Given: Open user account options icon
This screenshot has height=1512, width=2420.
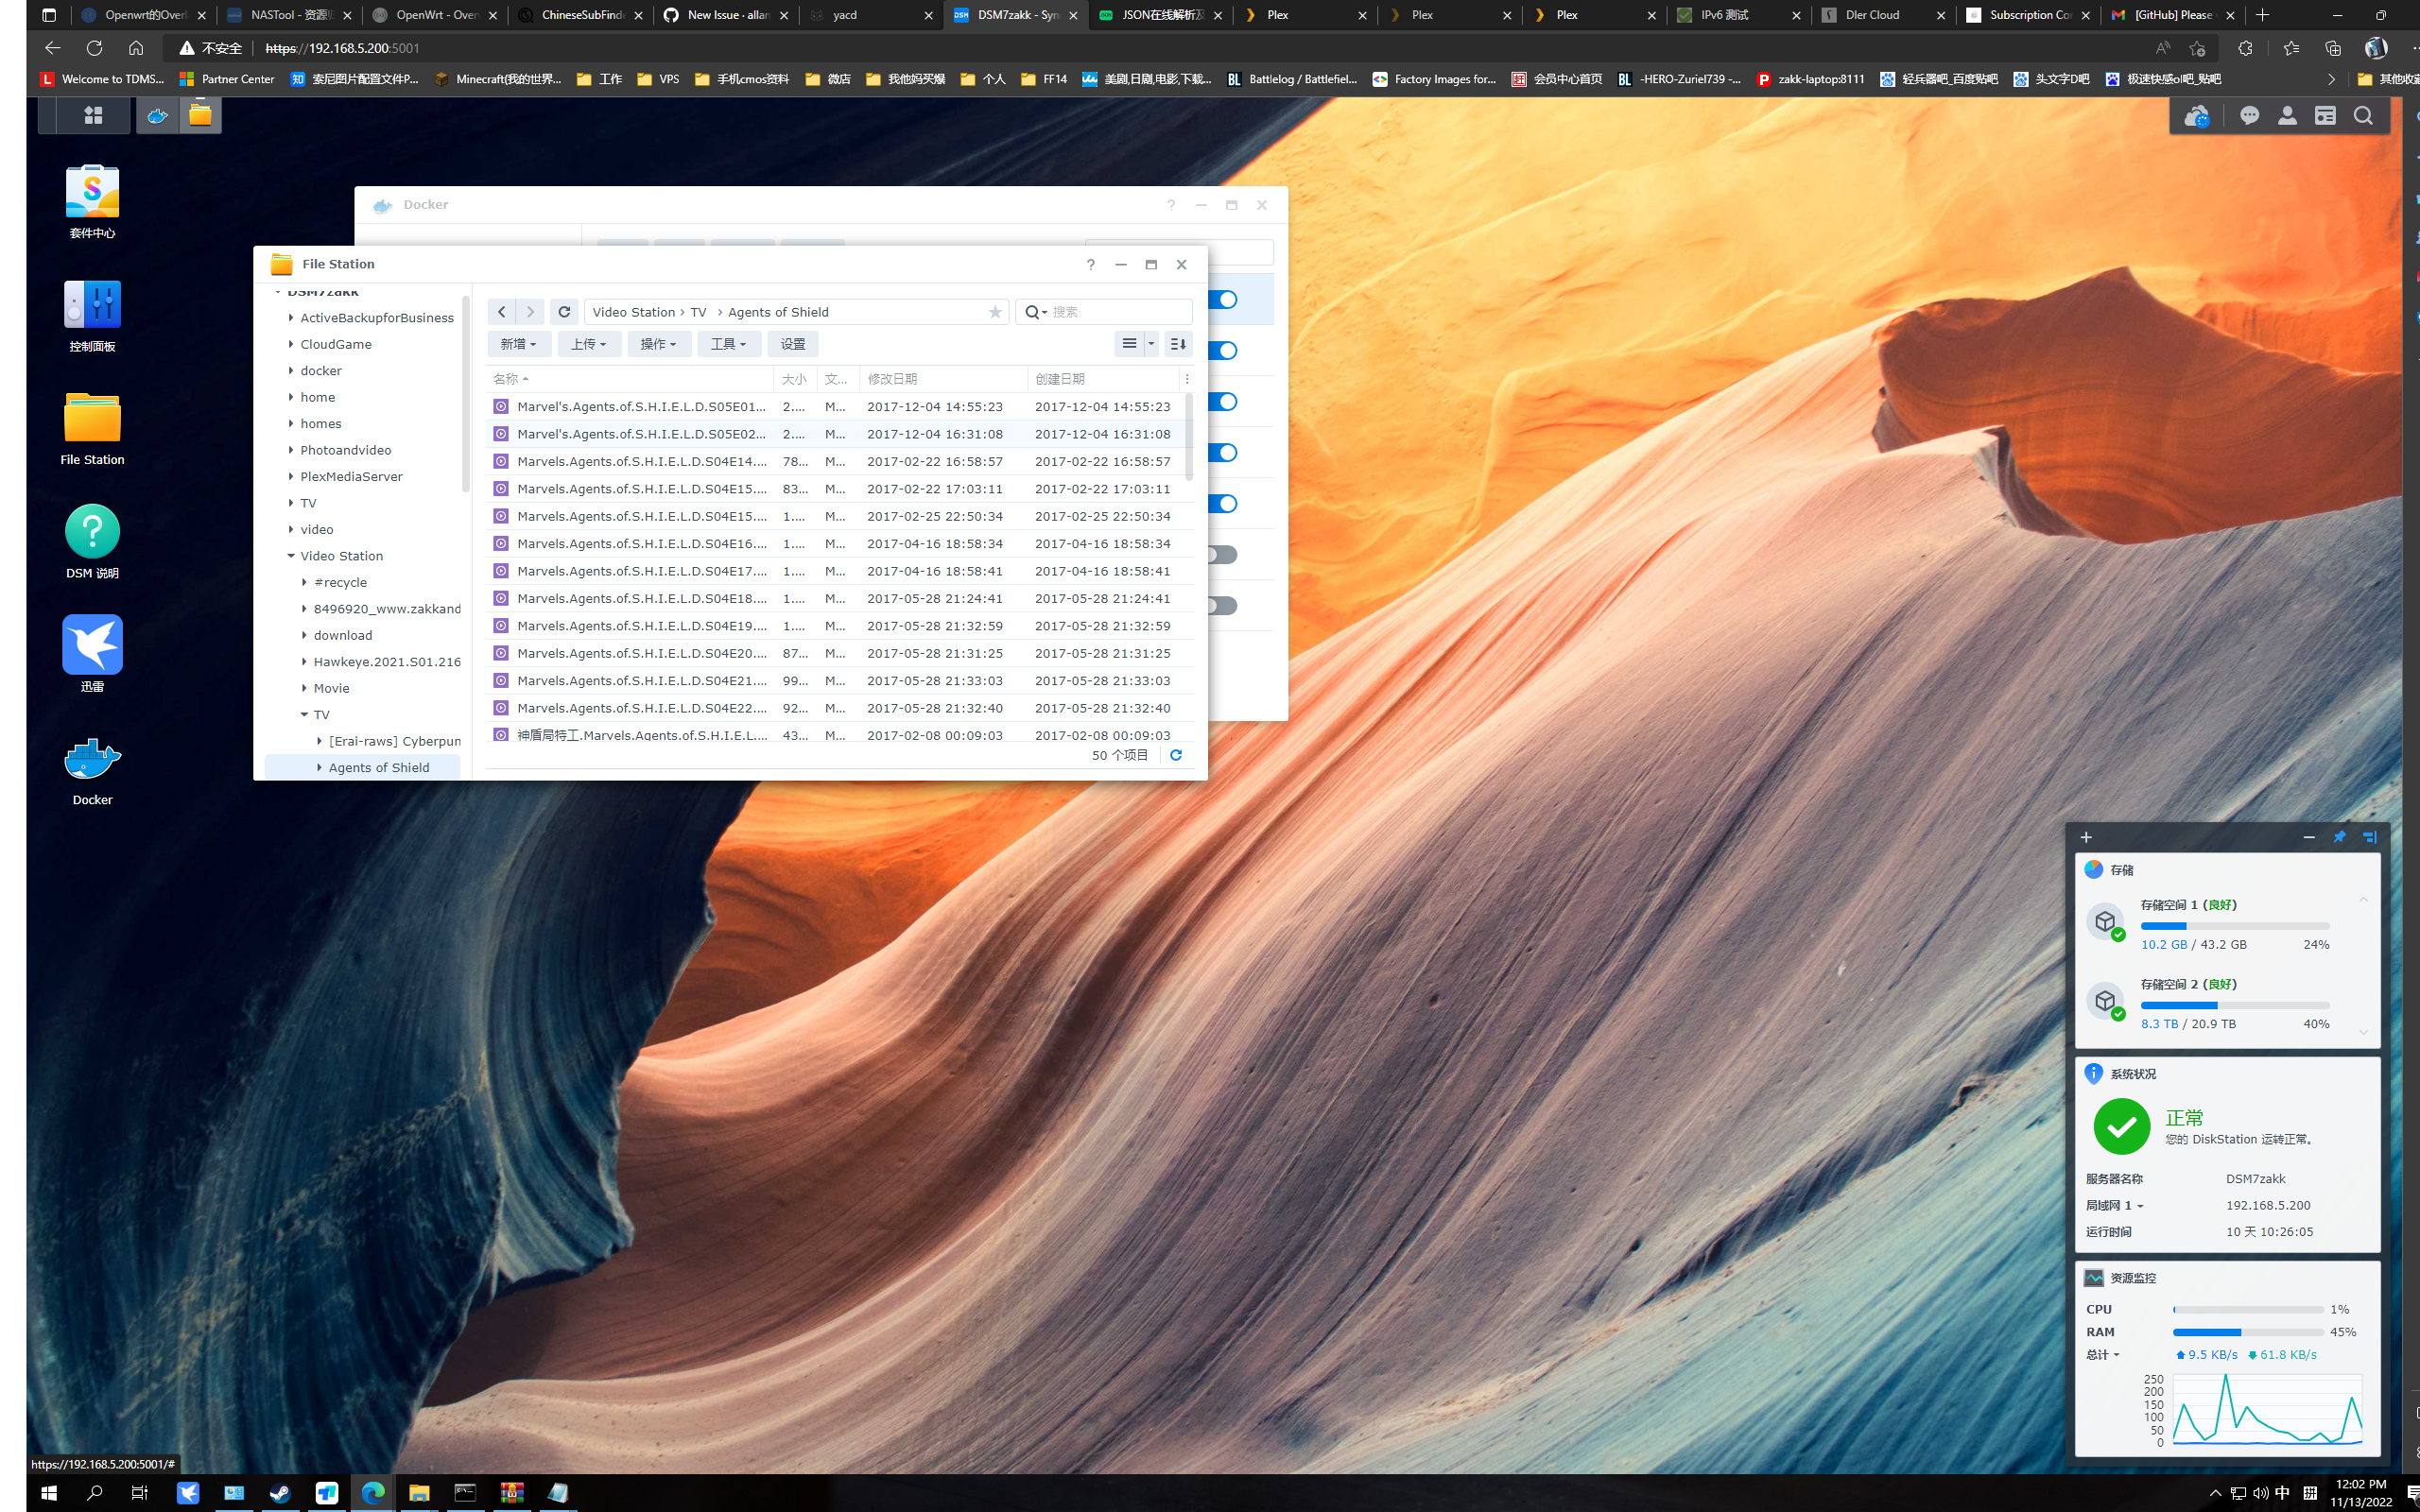Looking at the screenshot, I should click(2287, 116).
